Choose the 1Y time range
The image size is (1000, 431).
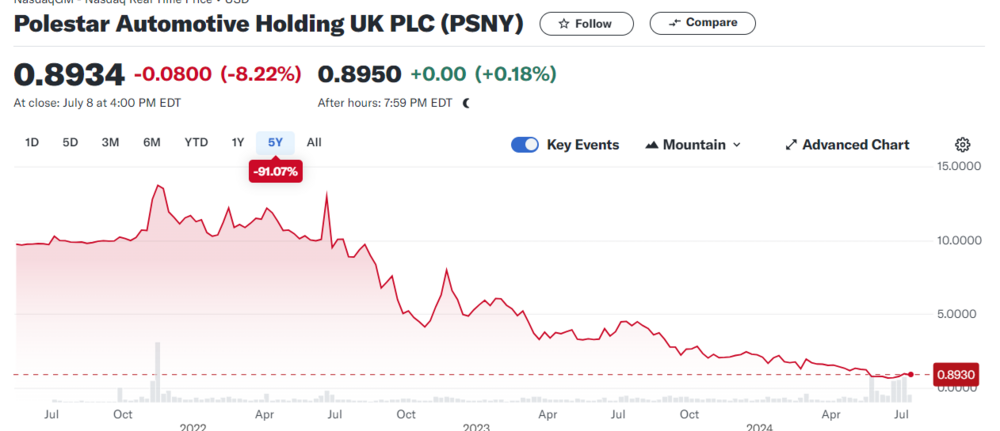238,142
